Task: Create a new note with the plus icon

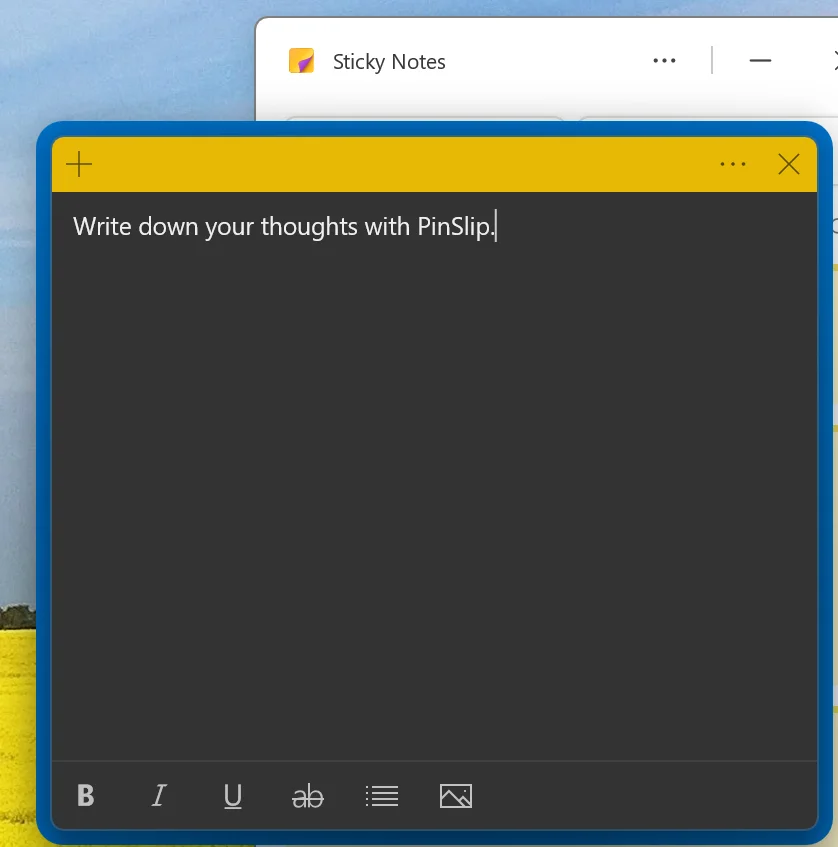Action: pyautogui.click(x=79, y=164)
